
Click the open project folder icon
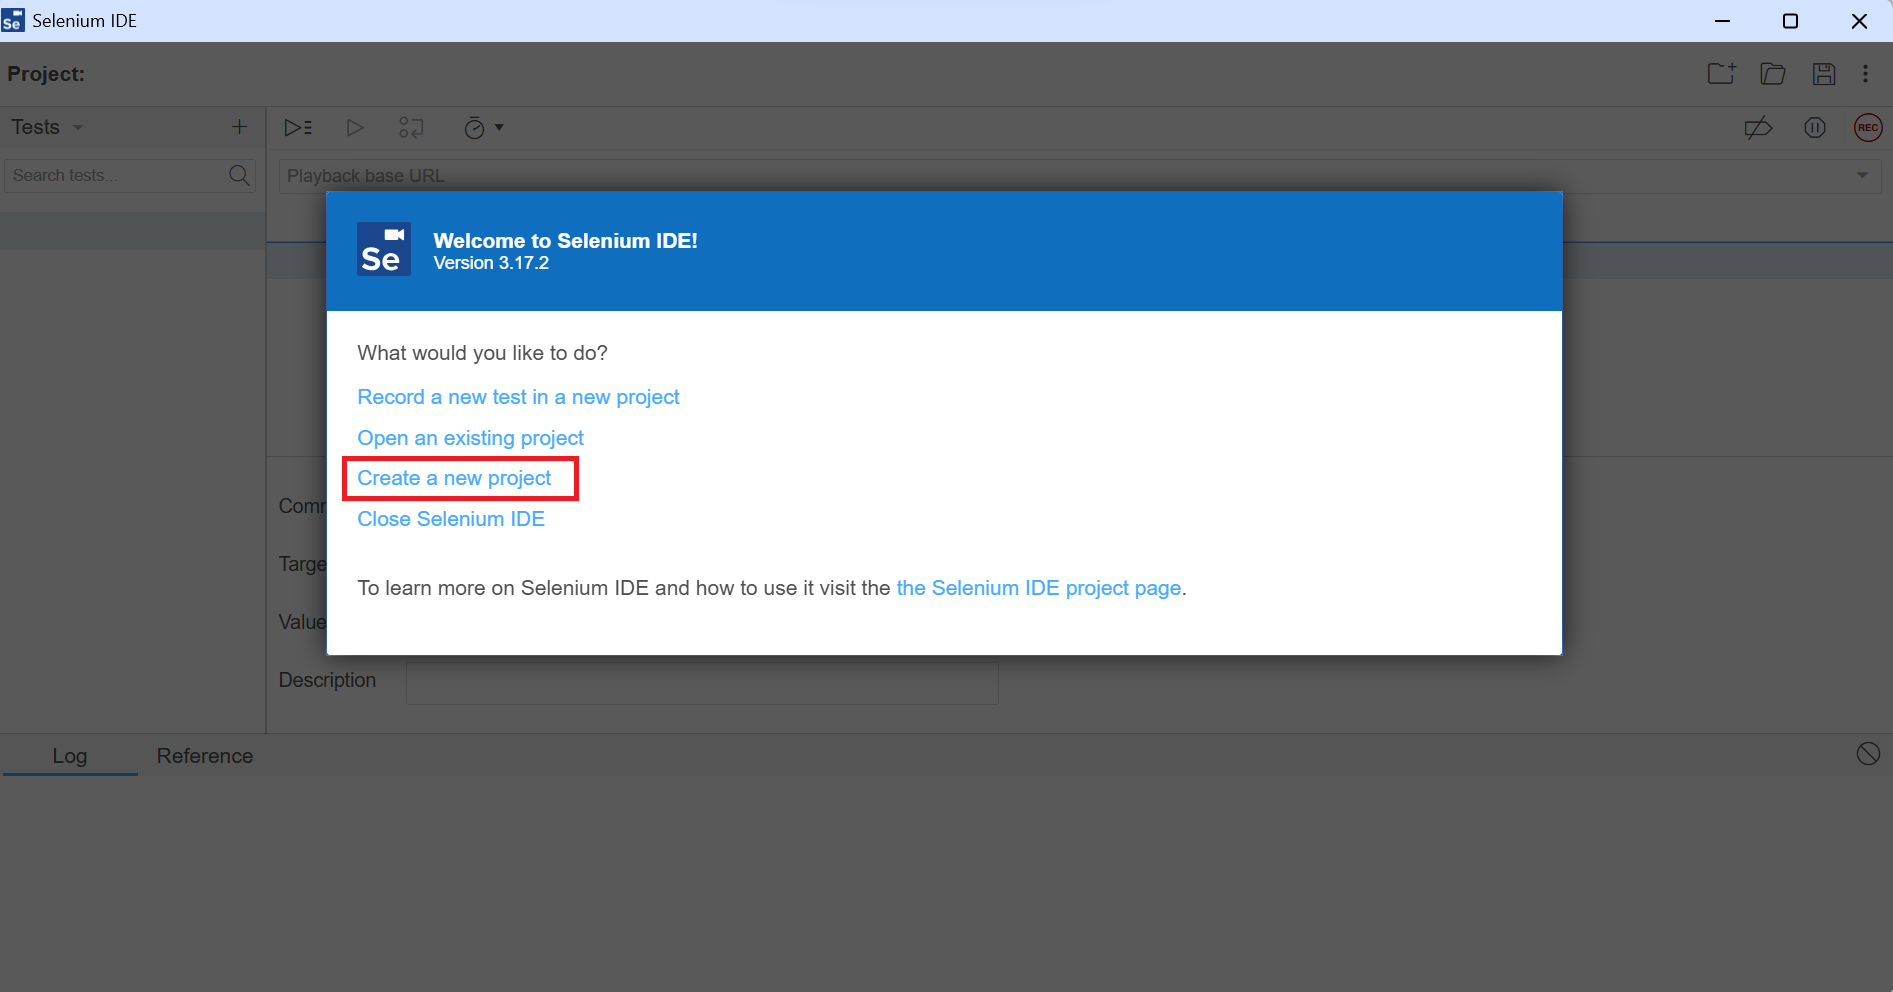point(1773,73)
